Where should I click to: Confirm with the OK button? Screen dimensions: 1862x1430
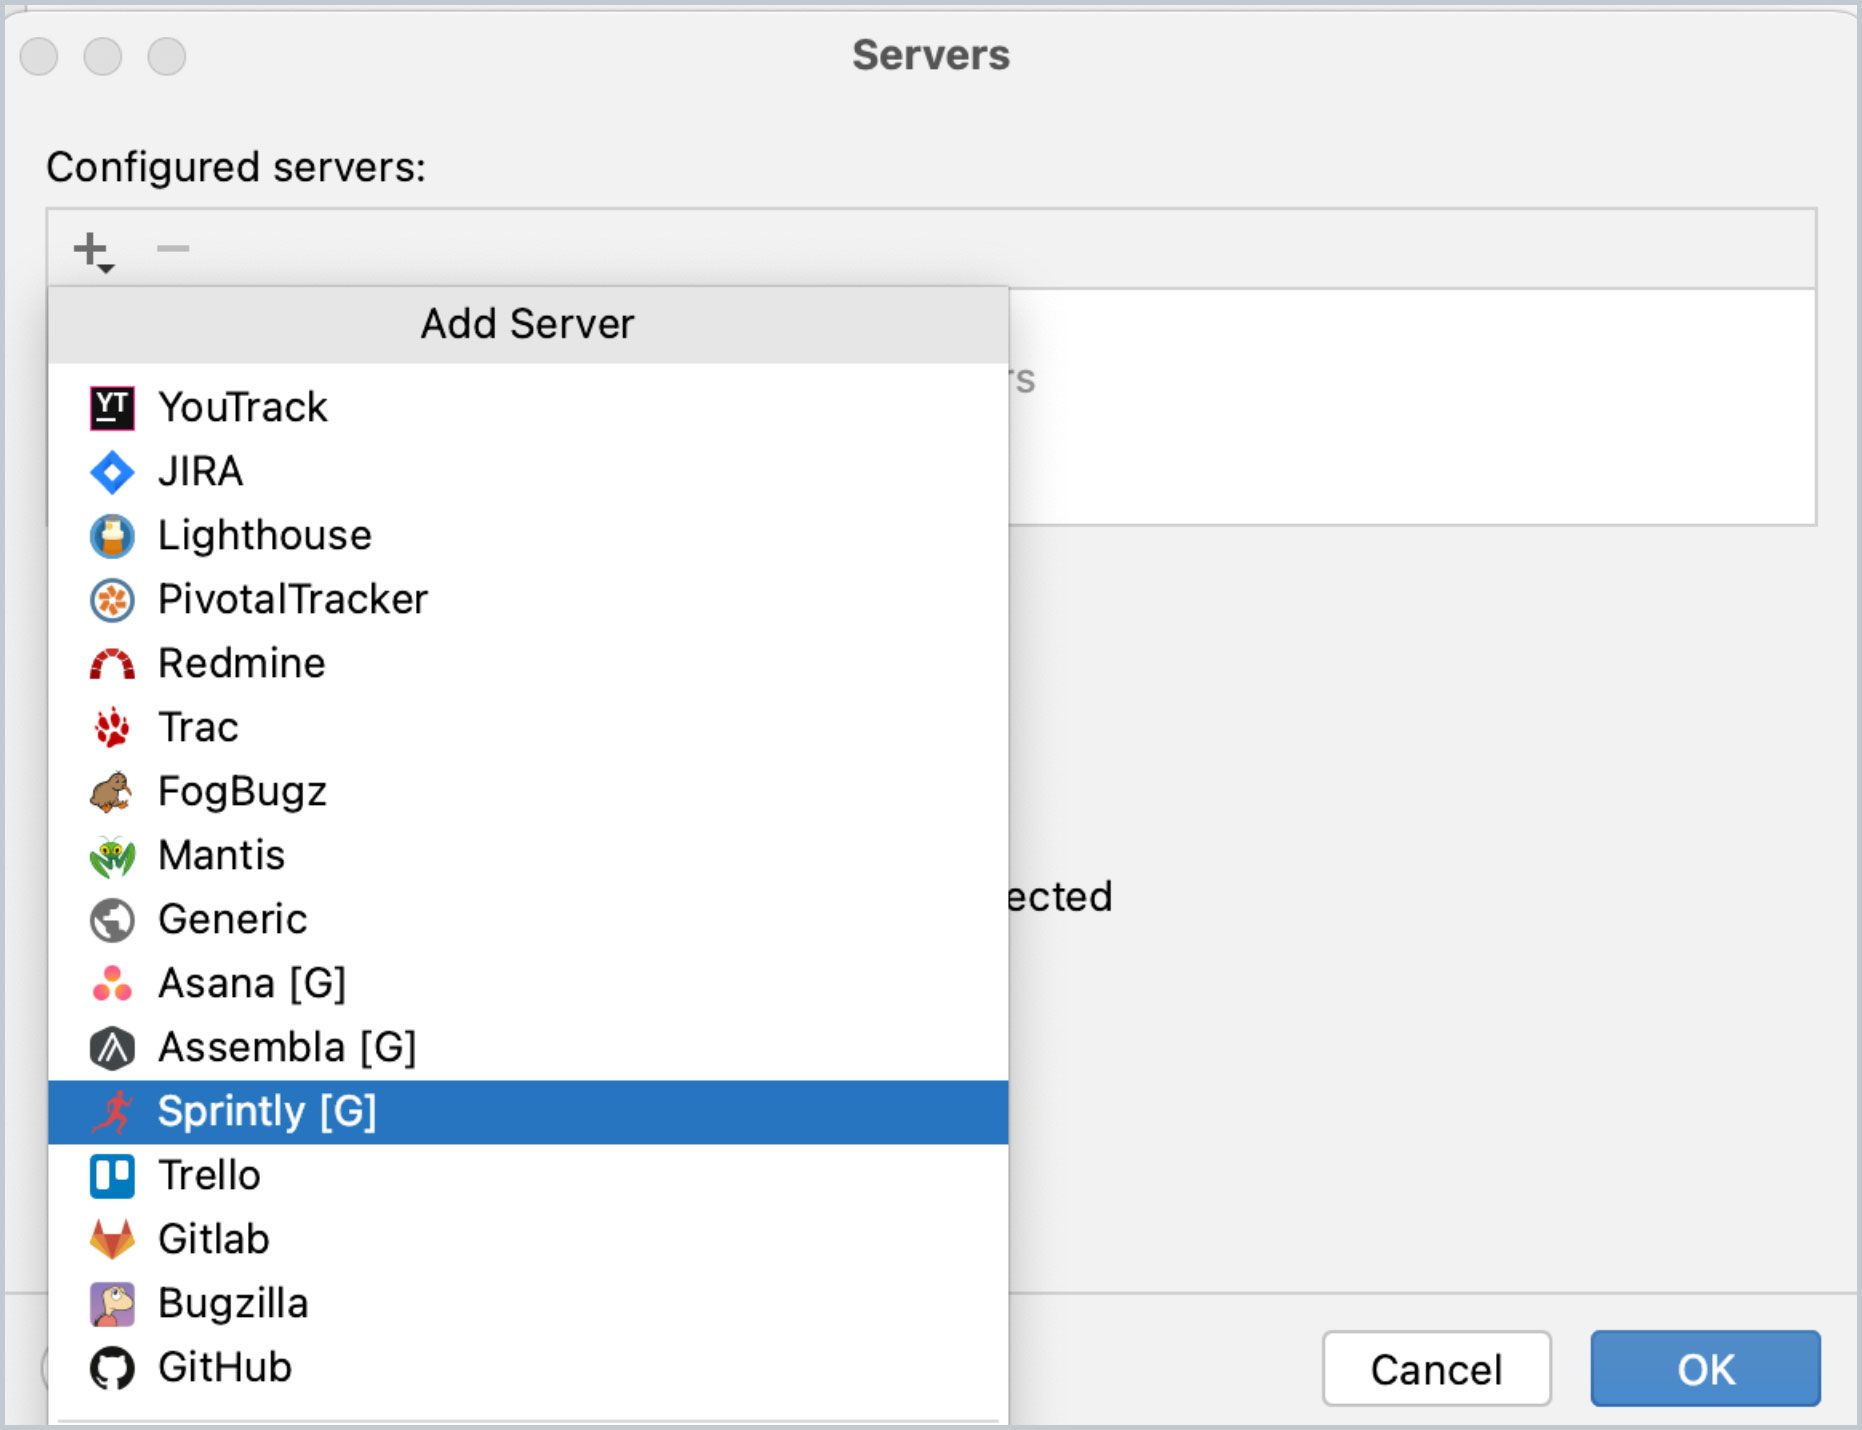click(x=1705, y=1369)
